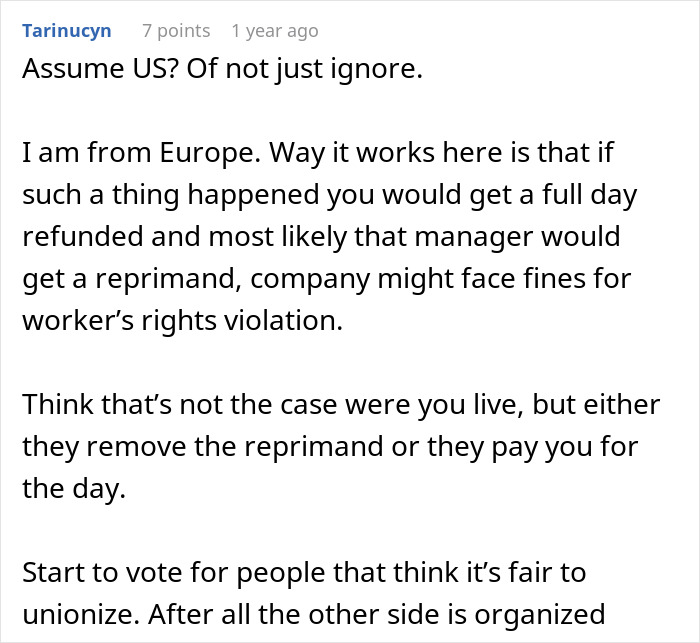Click the line 'Assume US? Of not just ignore.'

coord(222,69)
